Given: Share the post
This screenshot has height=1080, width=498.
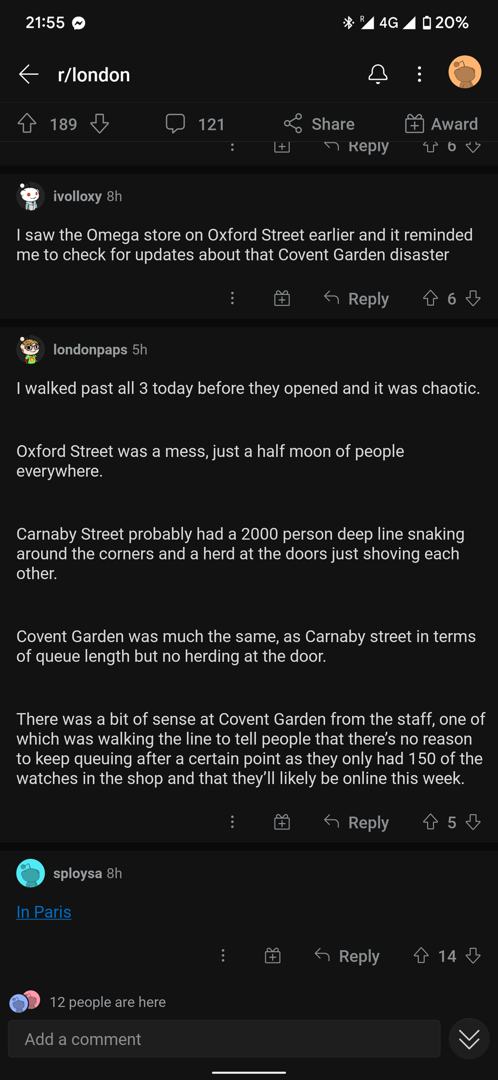Looking at the screenshot, I should [320, 124].
